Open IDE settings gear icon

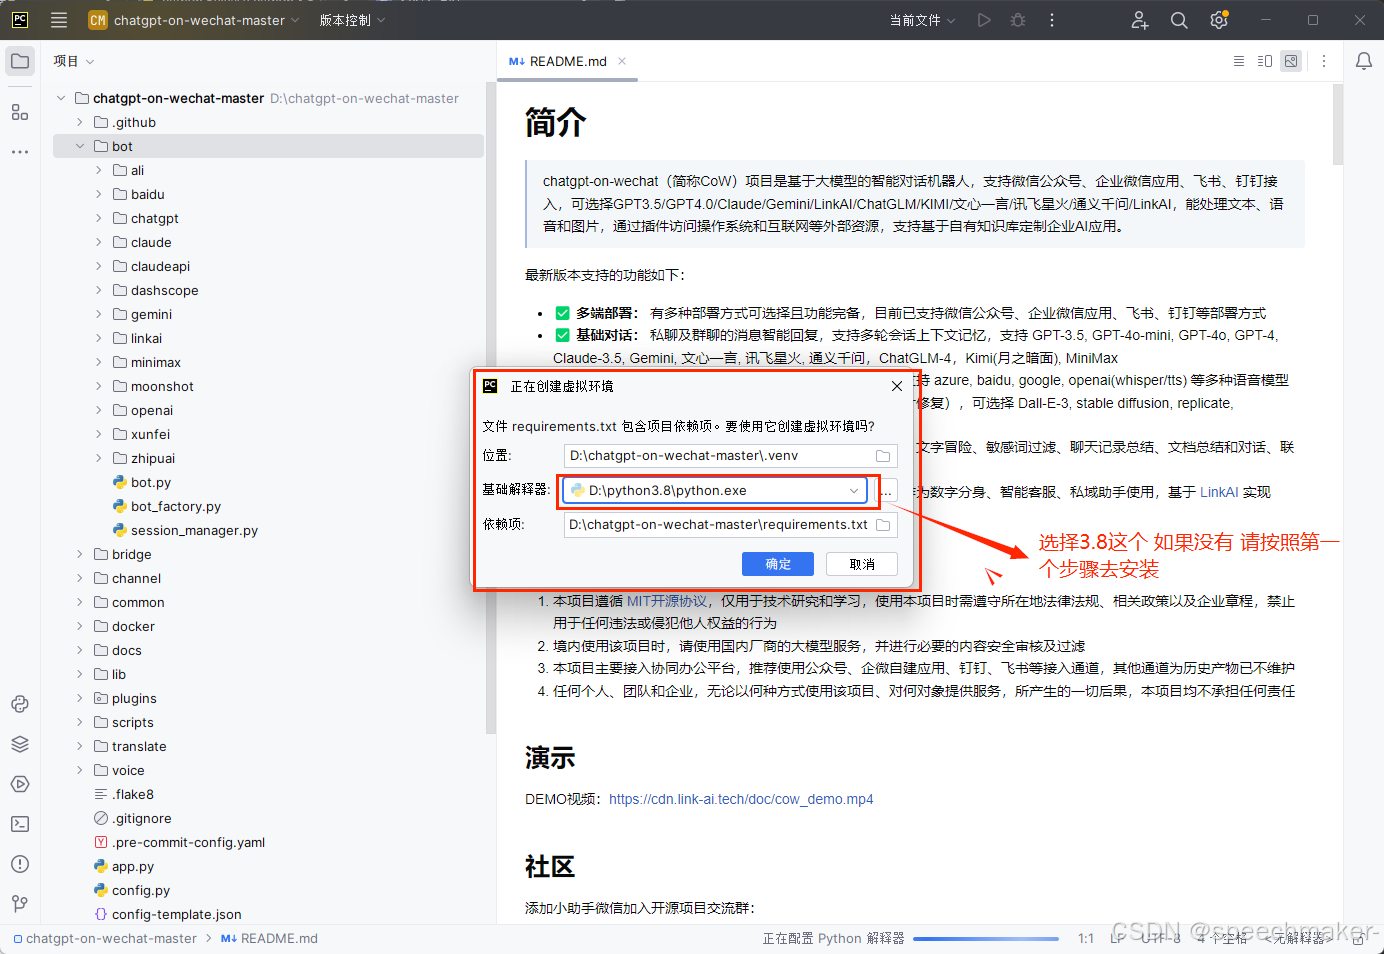(1219, 20)
